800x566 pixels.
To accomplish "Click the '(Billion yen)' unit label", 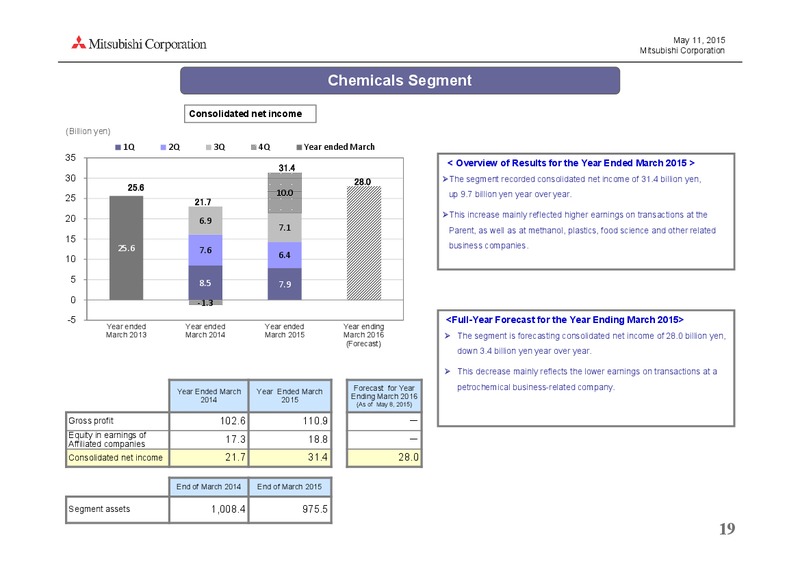I will coord(88,131).
